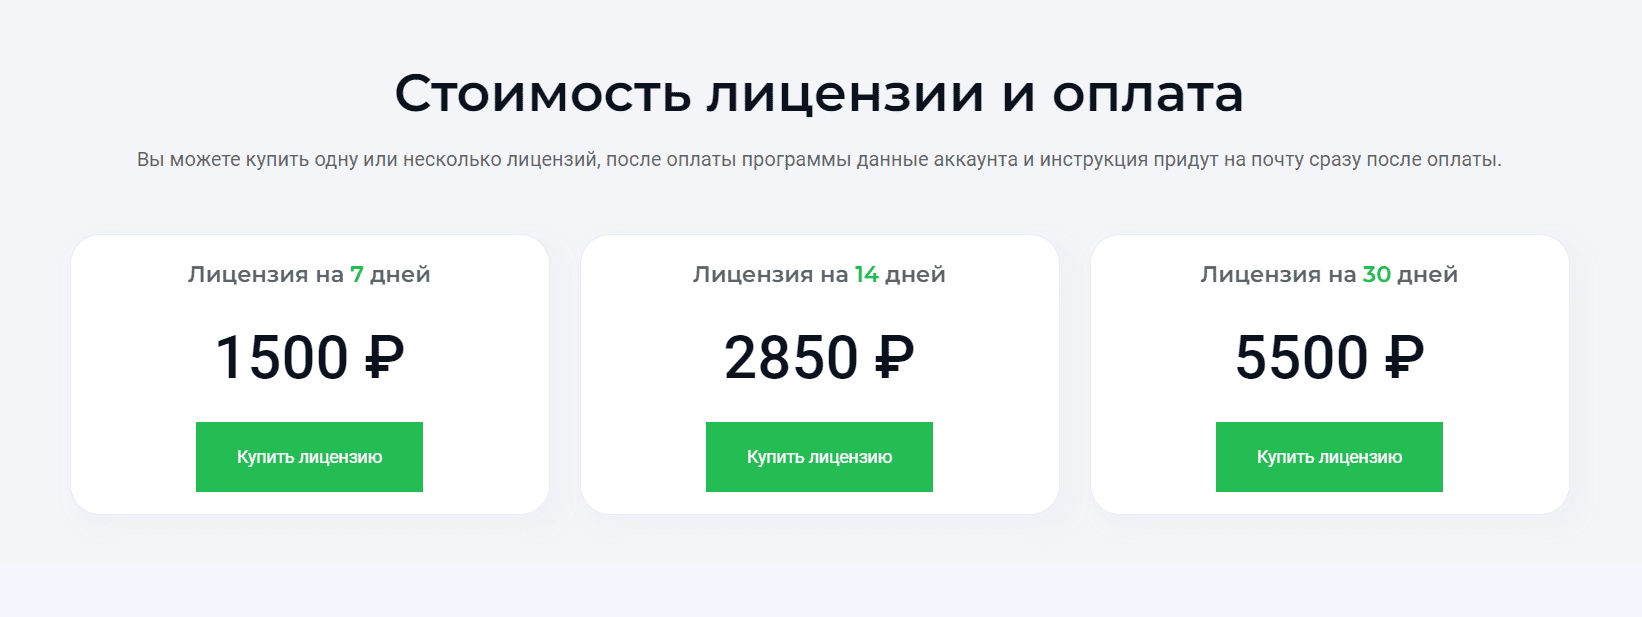Click the Лицензия на 14 дней card title
Screen dimensions: 1642x617
tap(818, 274)
